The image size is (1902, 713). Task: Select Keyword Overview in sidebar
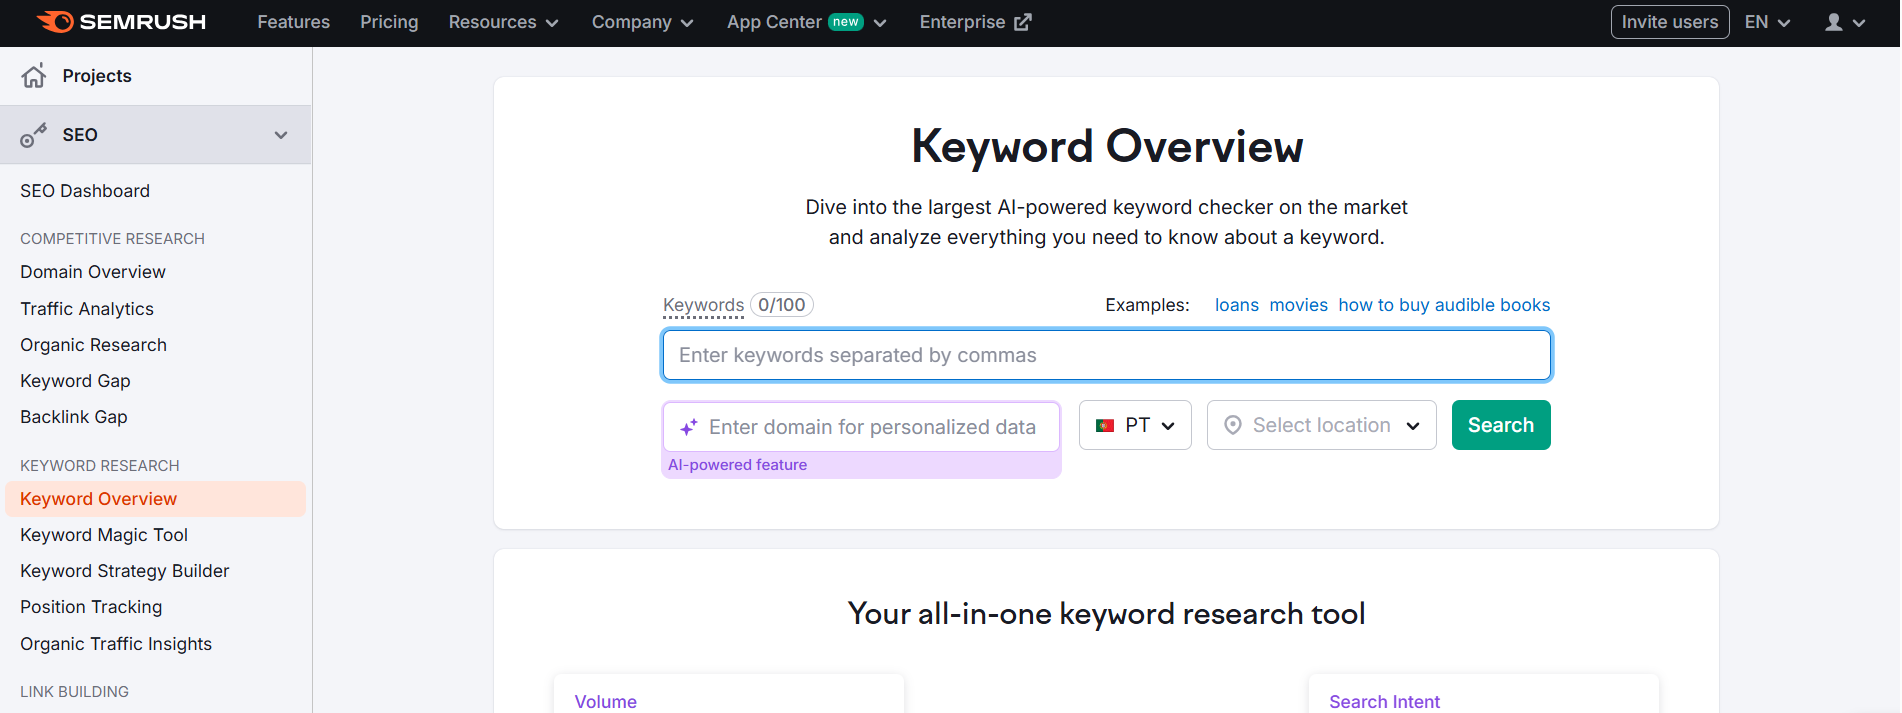[155, 499]
